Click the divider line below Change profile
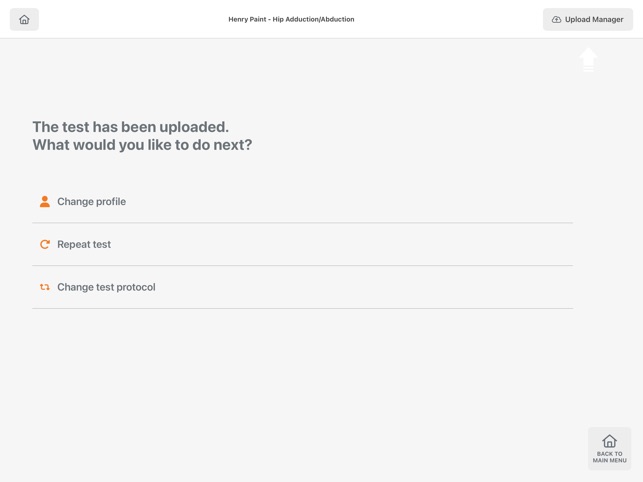 (302, 223)
